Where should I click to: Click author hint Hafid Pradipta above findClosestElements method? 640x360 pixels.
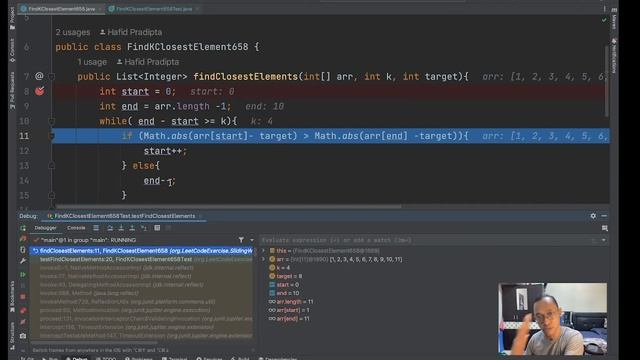coord(148,62)
